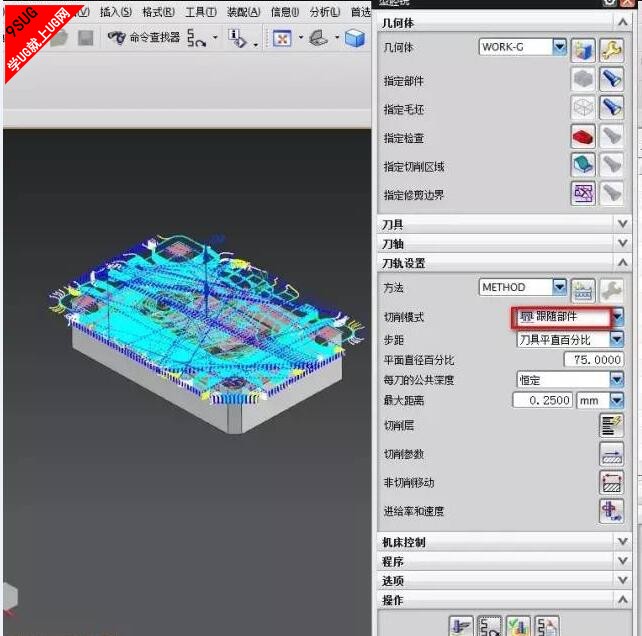
Task: Click the flashlight icon in 指定修剪边界 row
Action: click(612, 193)
